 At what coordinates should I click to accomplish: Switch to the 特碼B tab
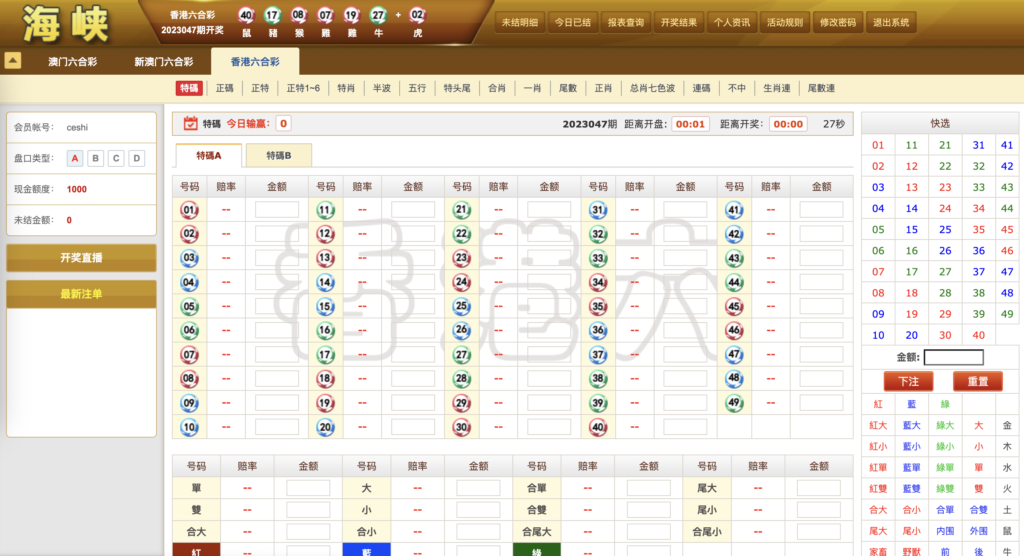pyautogui.click(x=278, y=155)
